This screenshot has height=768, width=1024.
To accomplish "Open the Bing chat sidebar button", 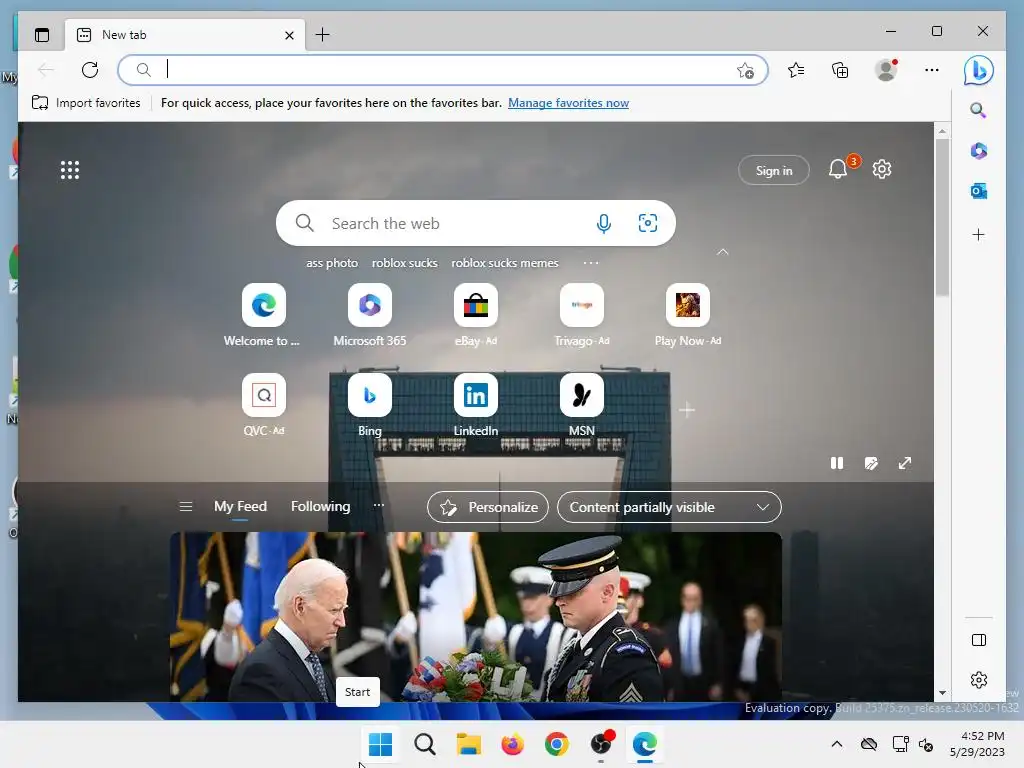I will pos(978,70).
